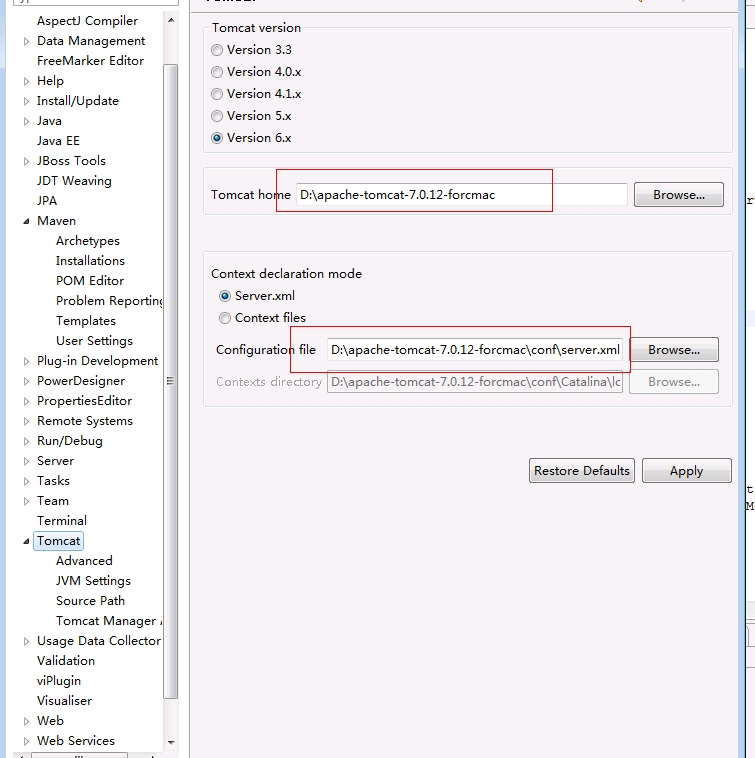Screen dimensions: 755x758
Task: Open Tomcat Manager App page
Action: tap(109, 621)
